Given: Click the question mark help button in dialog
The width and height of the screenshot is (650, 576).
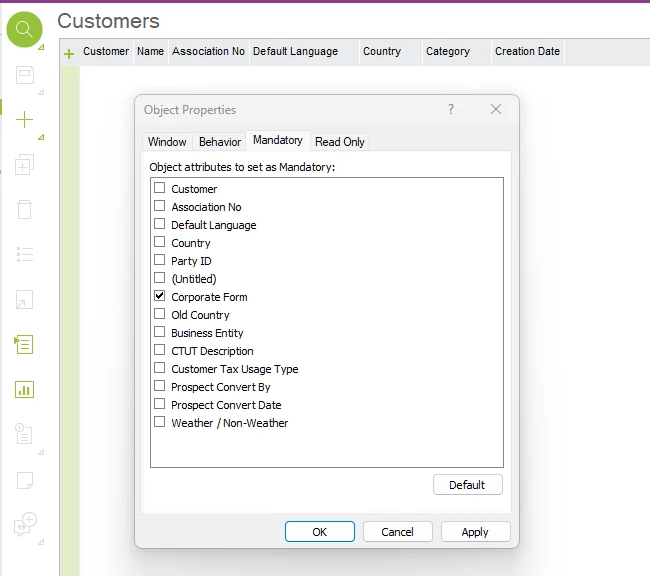Looking at the screenshot, I should coord(451,109).
